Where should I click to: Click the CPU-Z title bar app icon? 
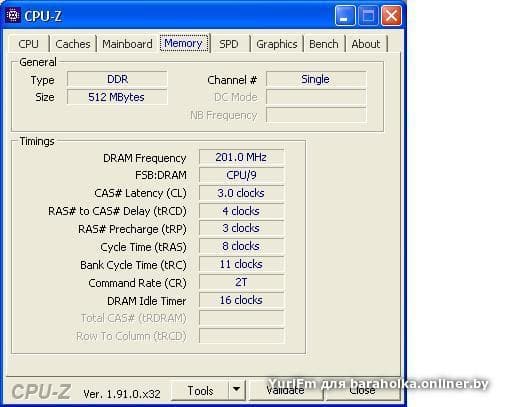(x=13, y=15)
